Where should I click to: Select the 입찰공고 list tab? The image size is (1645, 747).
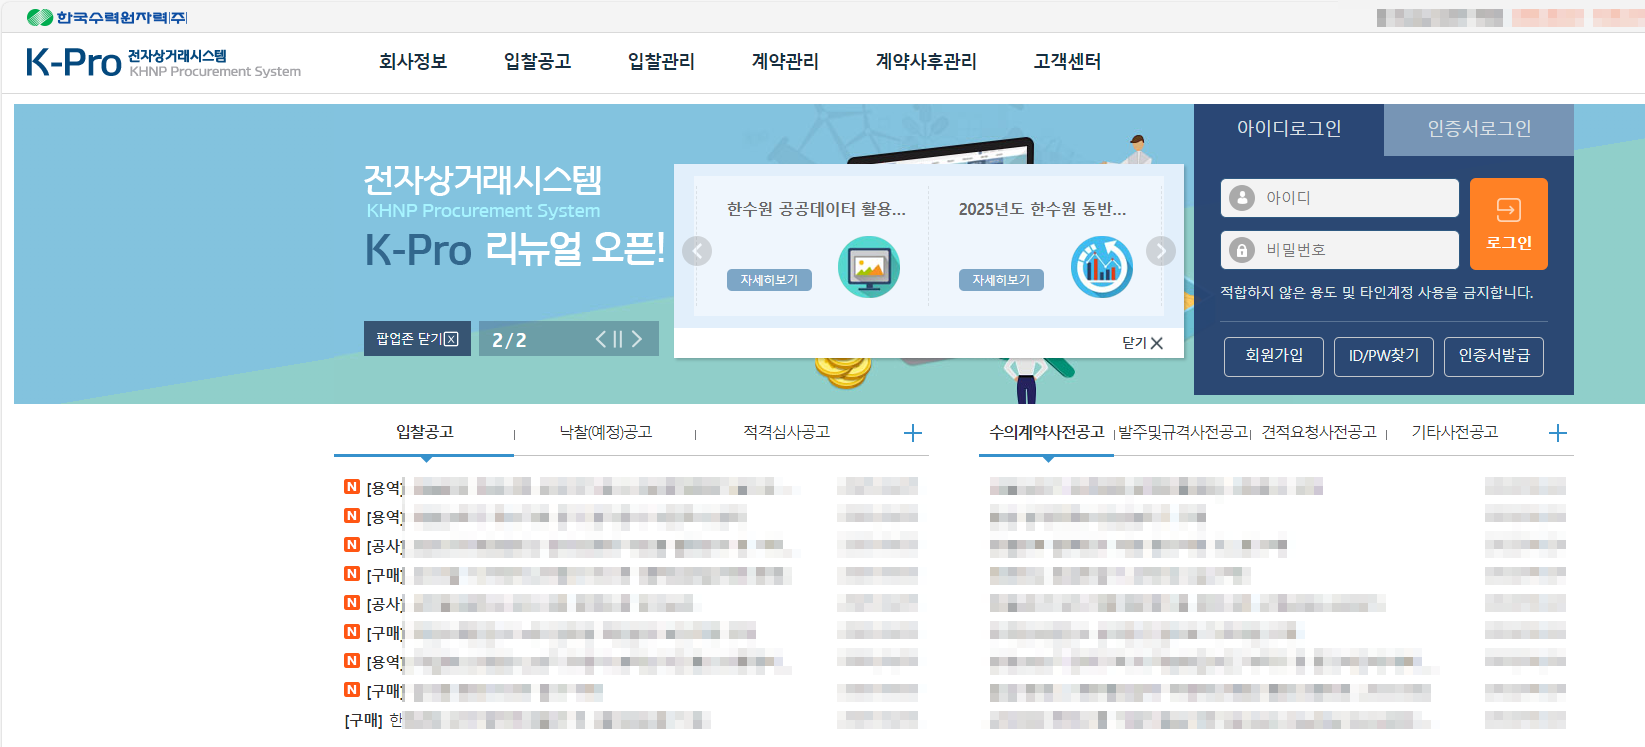tap(425, 432)
